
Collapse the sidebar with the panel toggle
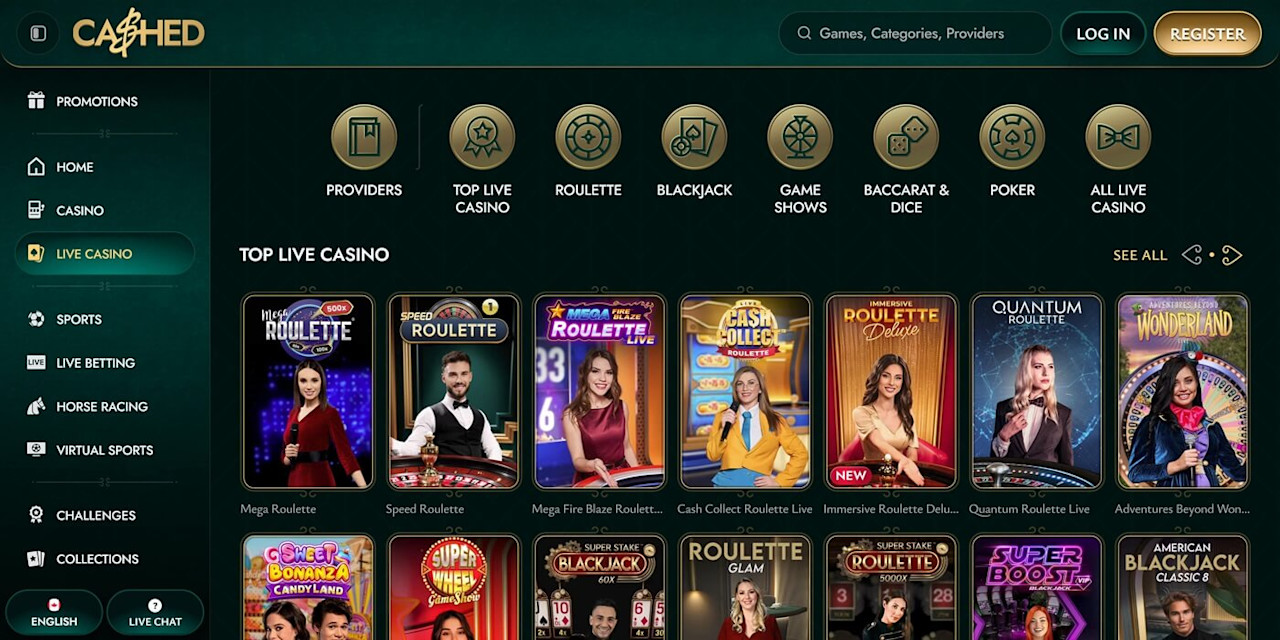click(38, 33)
